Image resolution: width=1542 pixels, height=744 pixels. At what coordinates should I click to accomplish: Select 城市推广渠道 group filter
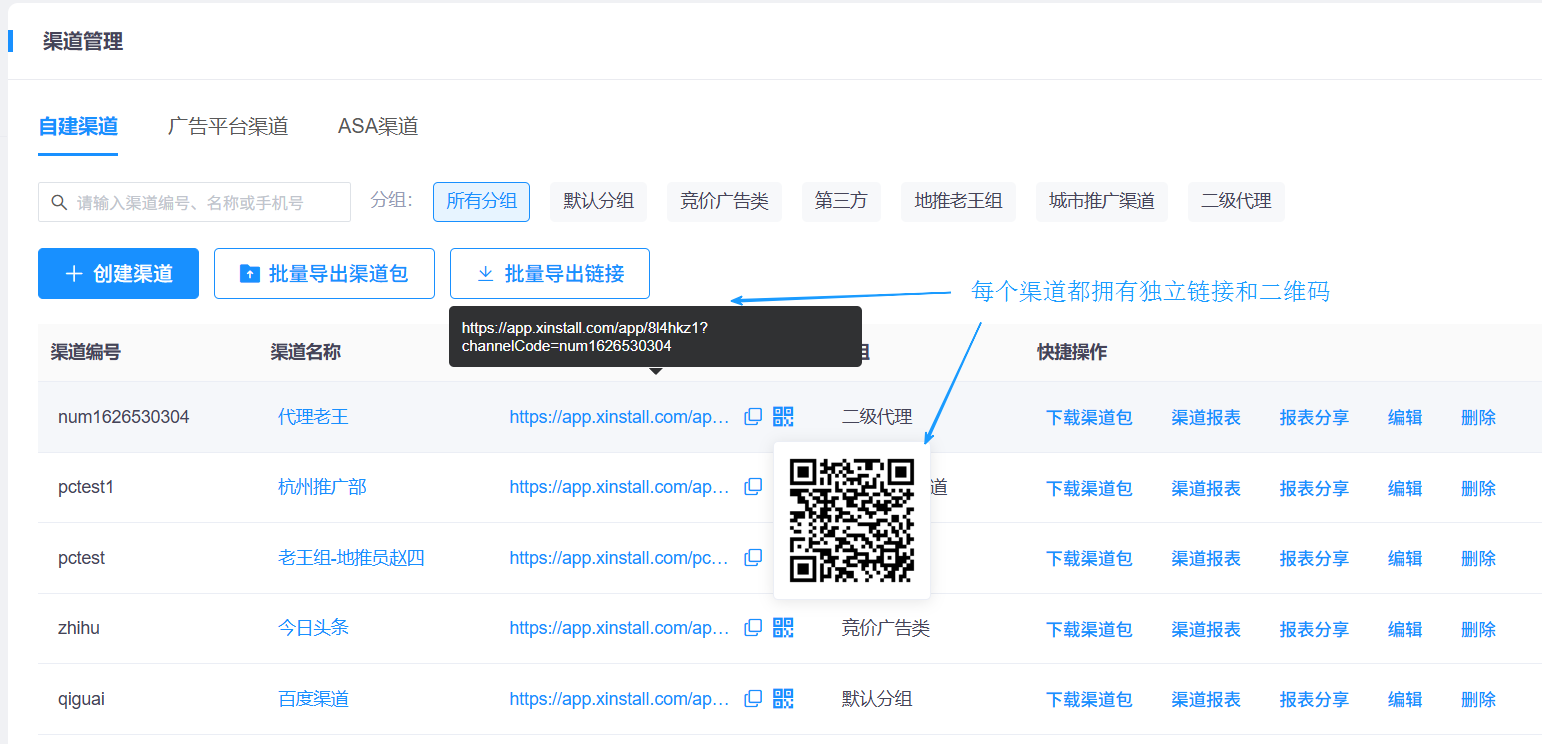coord(1102,201)
